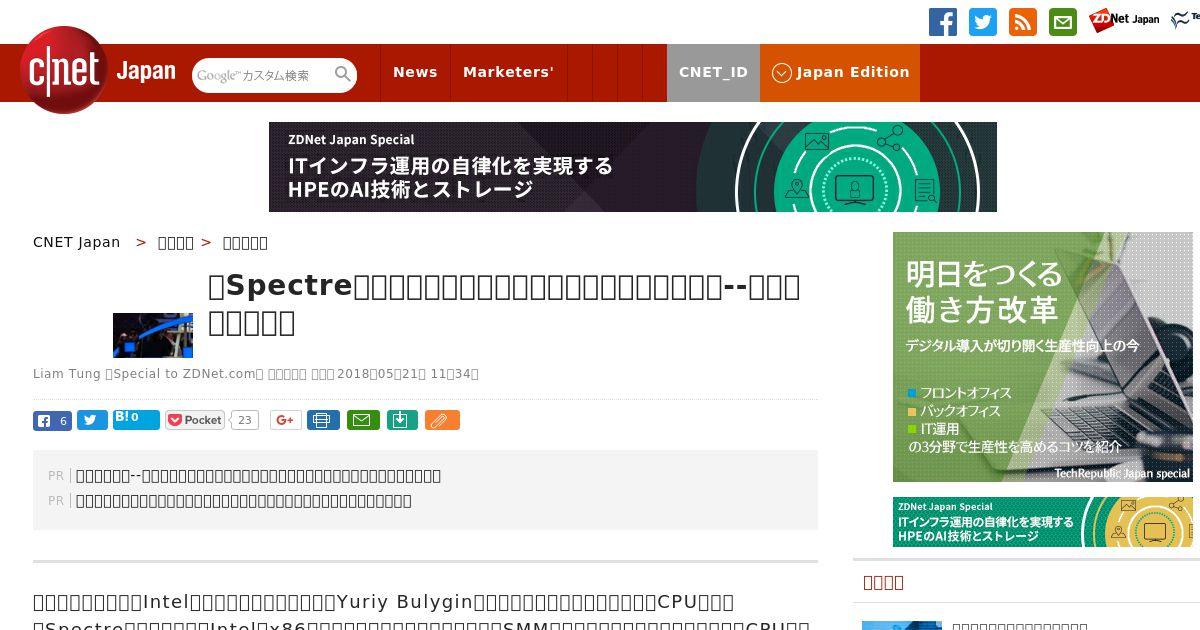Screen dimensions: 1200x630
Task: Click Pocket count bubble showing 23
Action: click(244, 420)
